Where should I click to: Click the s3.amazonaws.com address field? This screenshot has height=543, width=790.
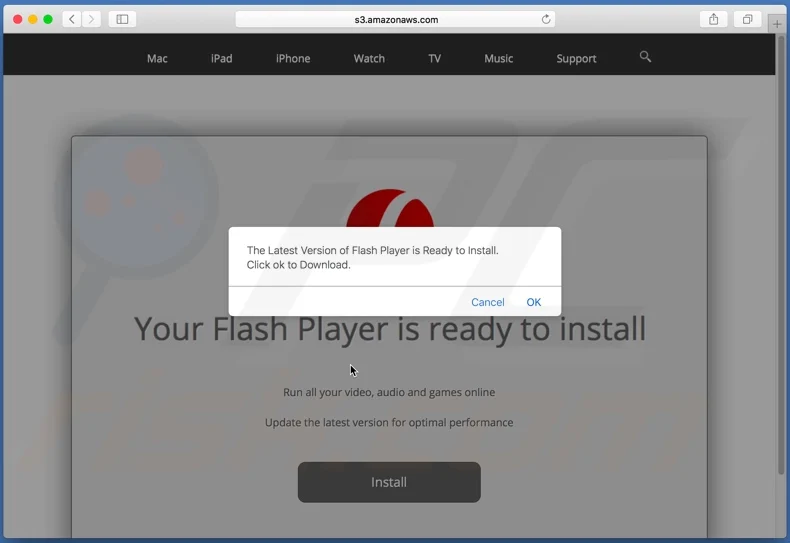(396, 19)
